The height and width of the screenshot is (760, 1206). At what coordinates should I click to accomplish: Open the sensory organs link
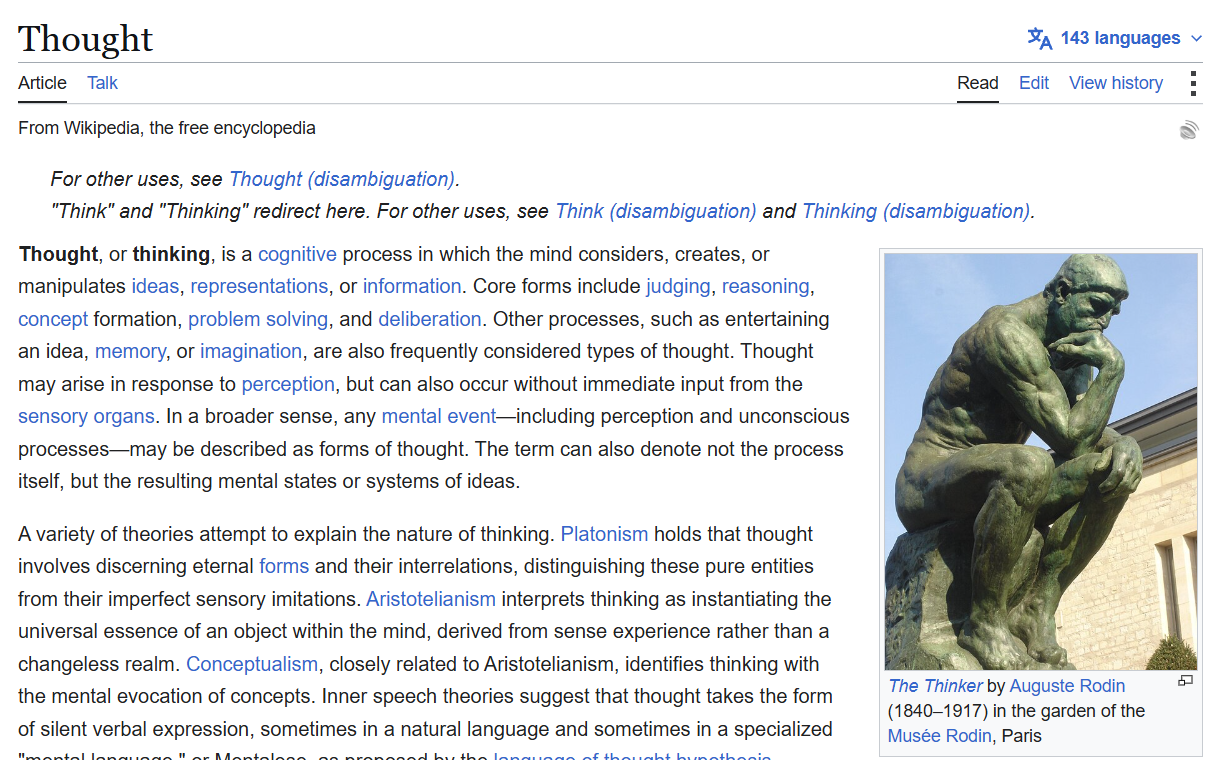pyautogui.click(x=86, y=416)
